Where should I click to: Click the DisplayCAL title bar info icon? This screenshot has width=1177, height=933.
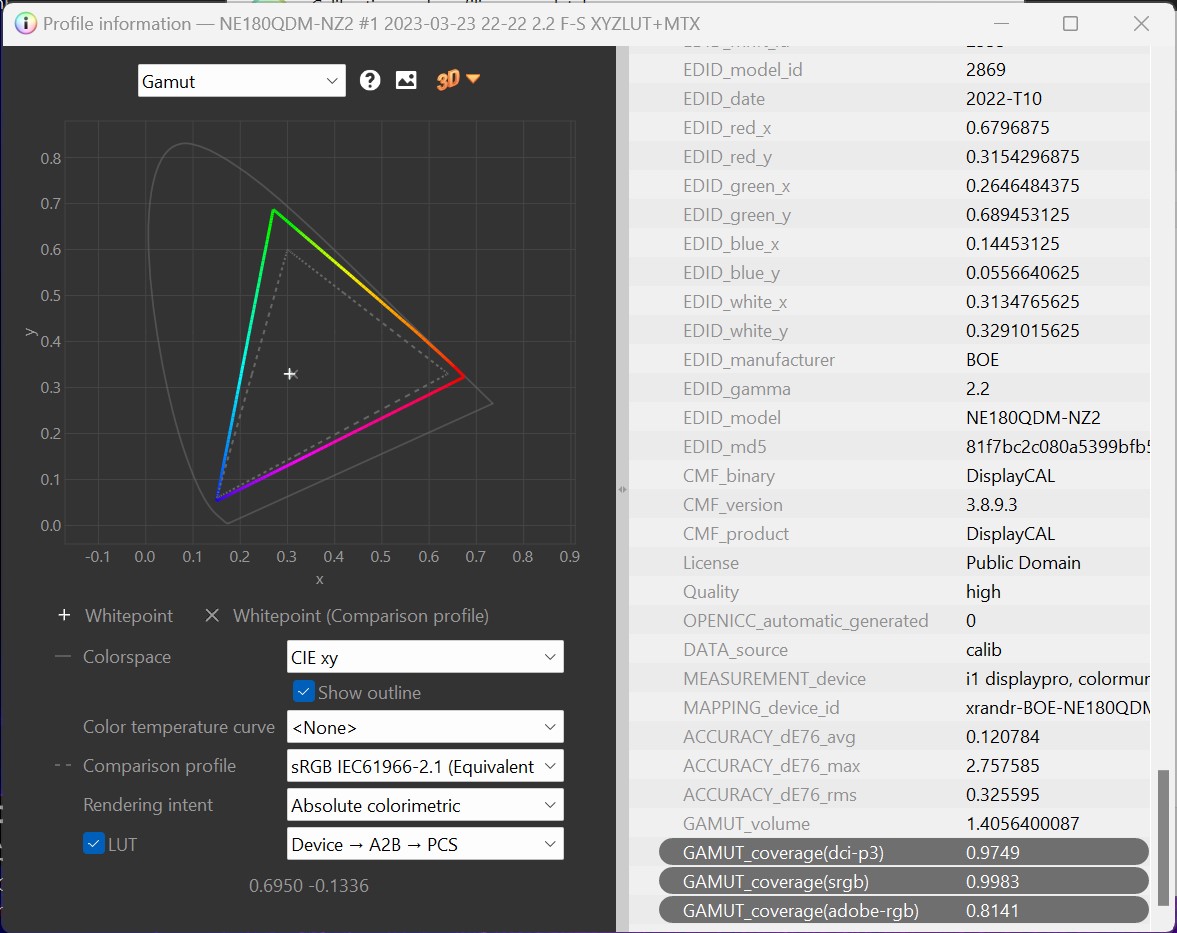point(26,23)
